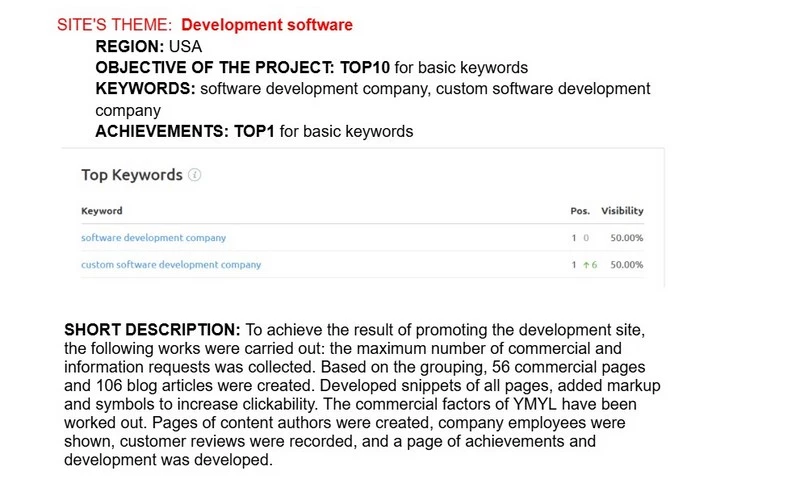Viewport: 800px width, 480px height.
Task: Click the 0 position change value
Action: coord(586,238)
